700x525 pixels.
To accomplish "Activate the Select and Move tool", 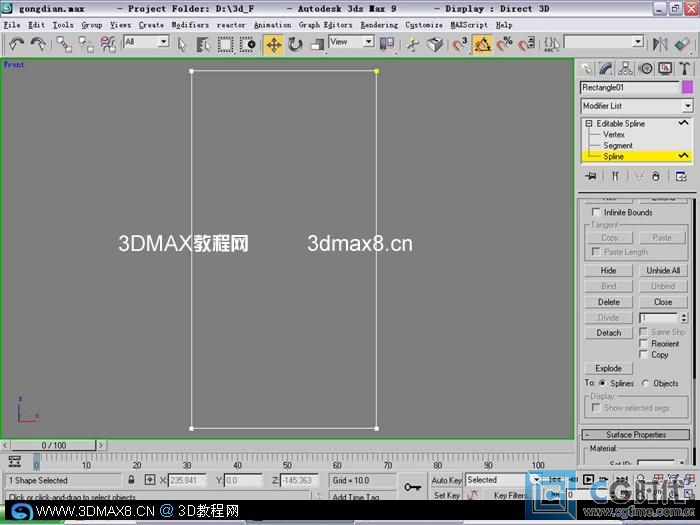I will coord(274,45).
